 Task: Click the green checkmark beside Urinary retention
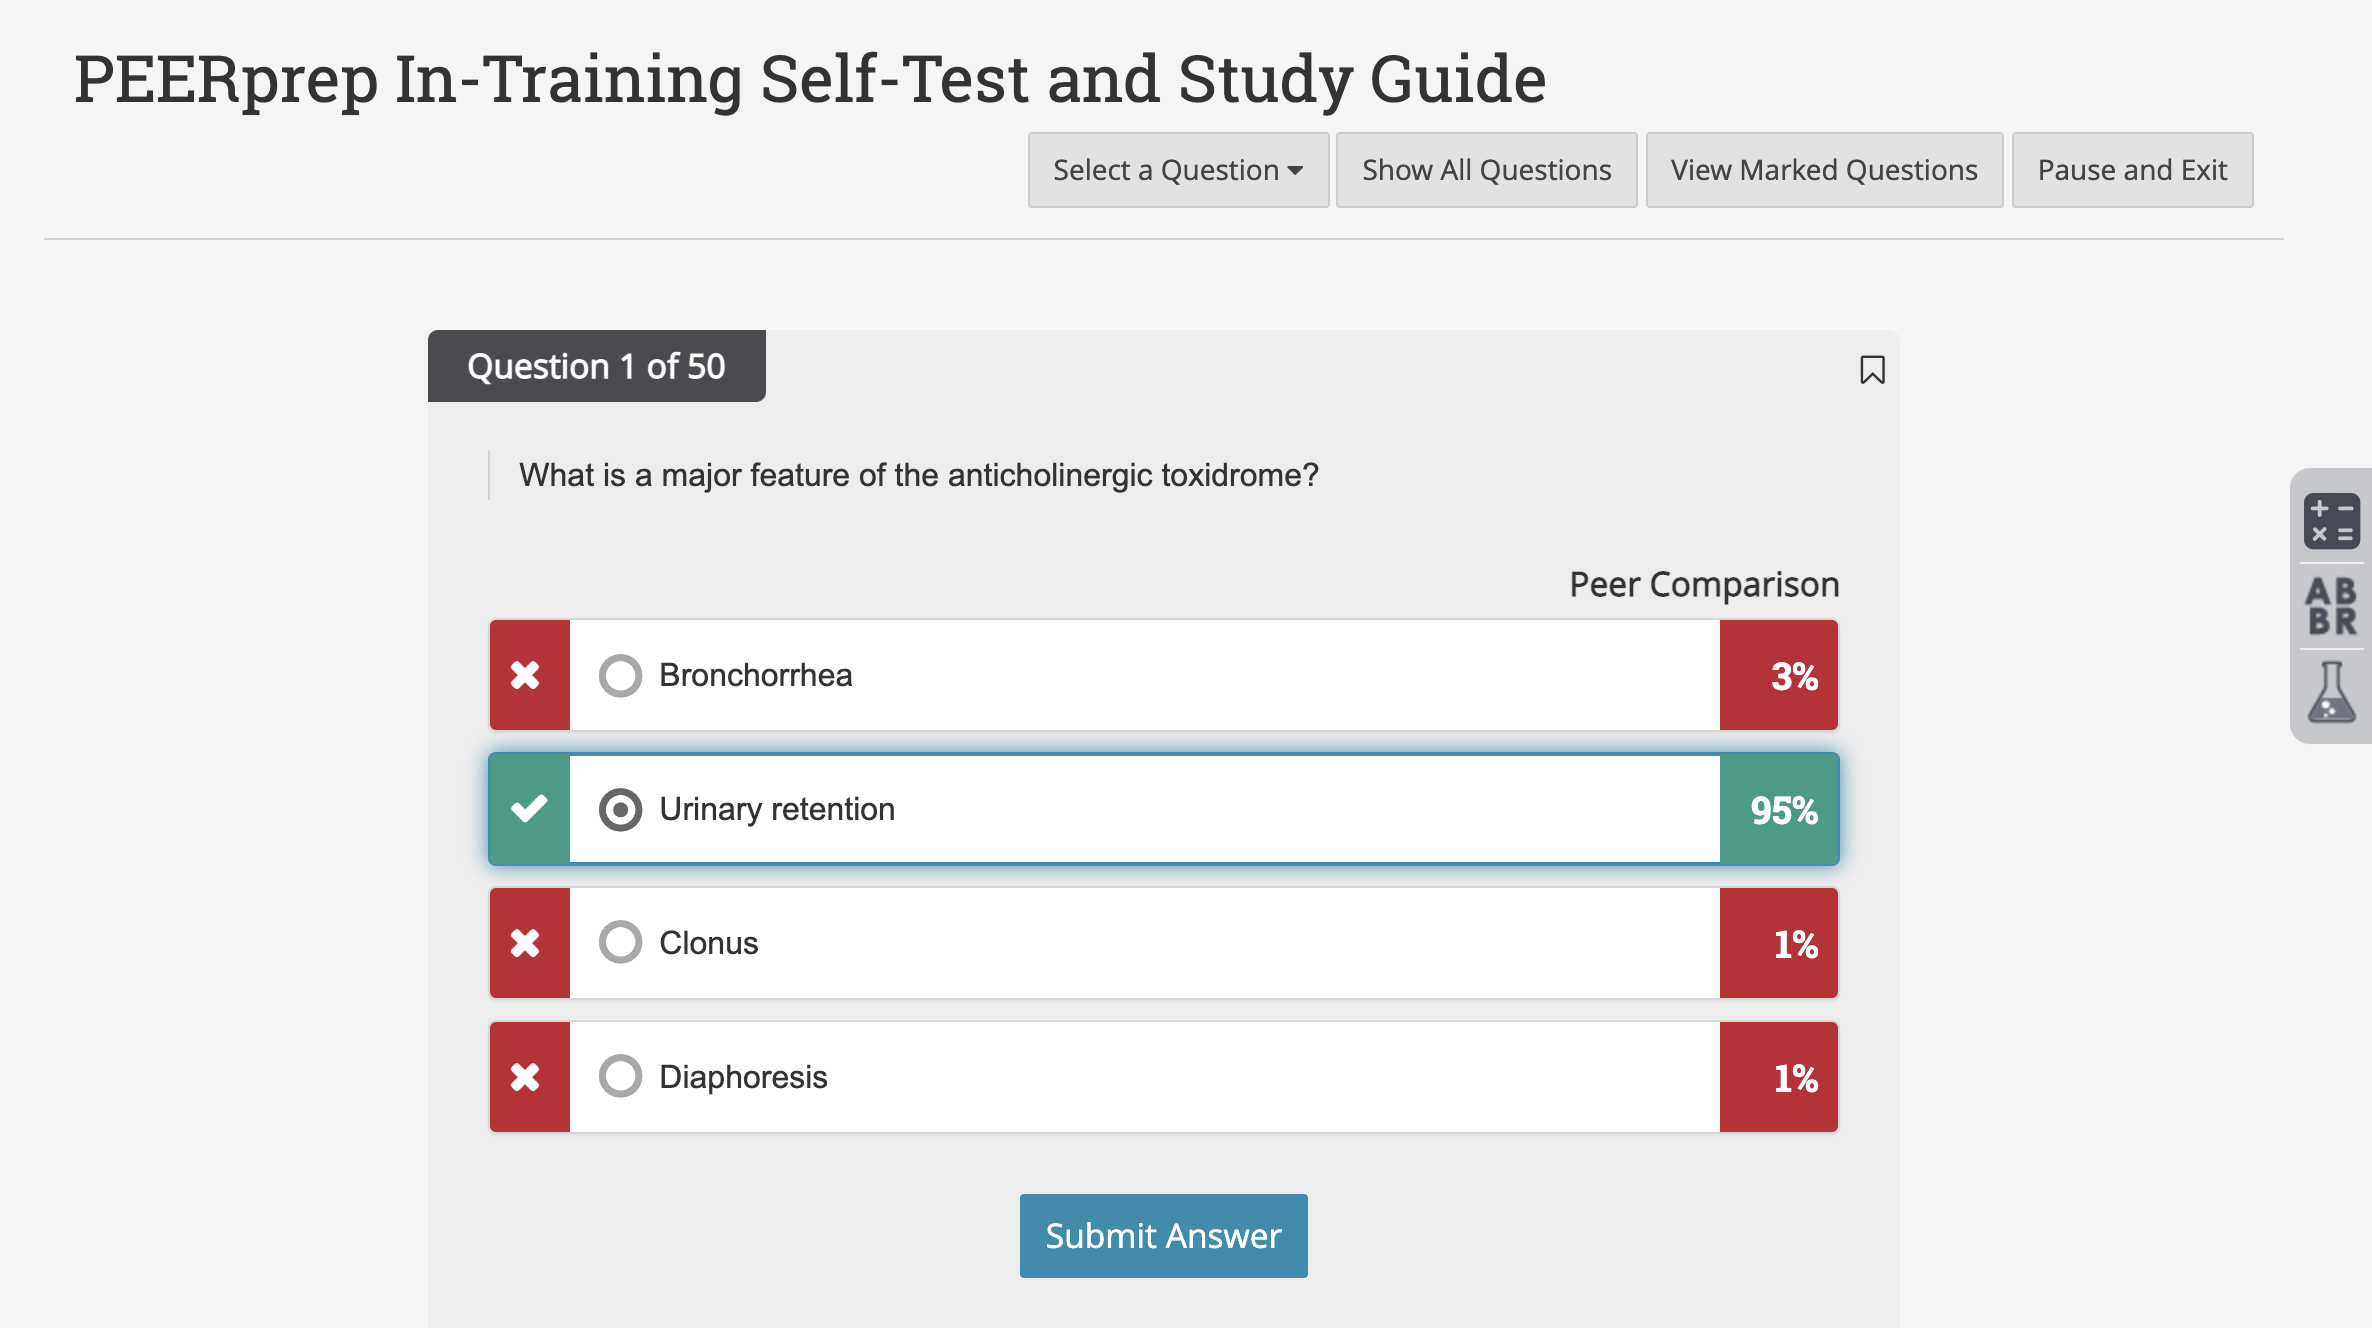[x=529, y=808]
